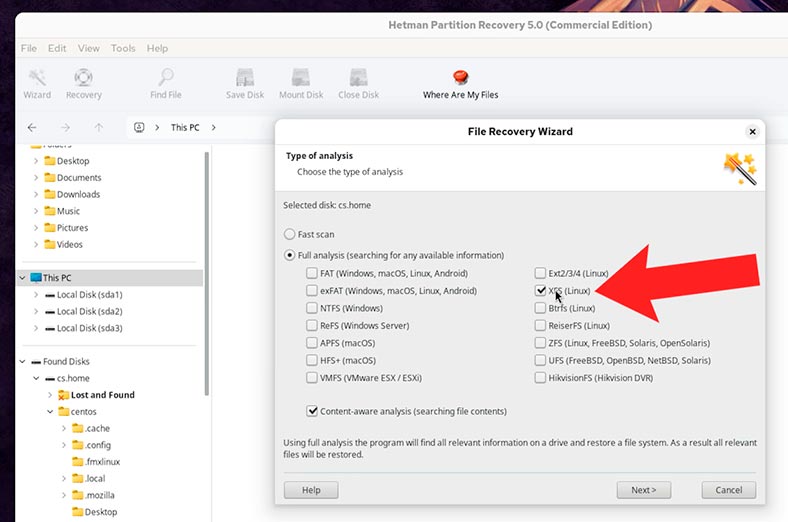Enable the ZFS checkbox
Screen dimensions: 788x522
coord(540,343)
